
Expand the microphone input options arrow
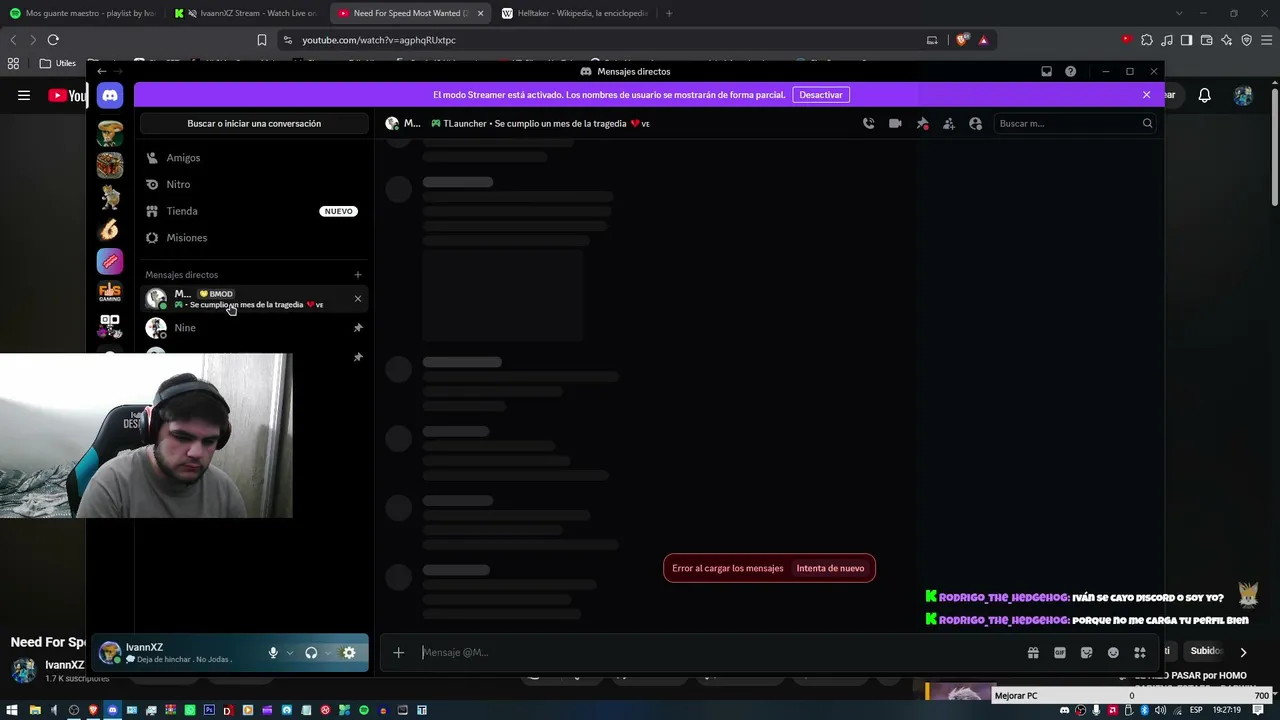coord(290,653)
